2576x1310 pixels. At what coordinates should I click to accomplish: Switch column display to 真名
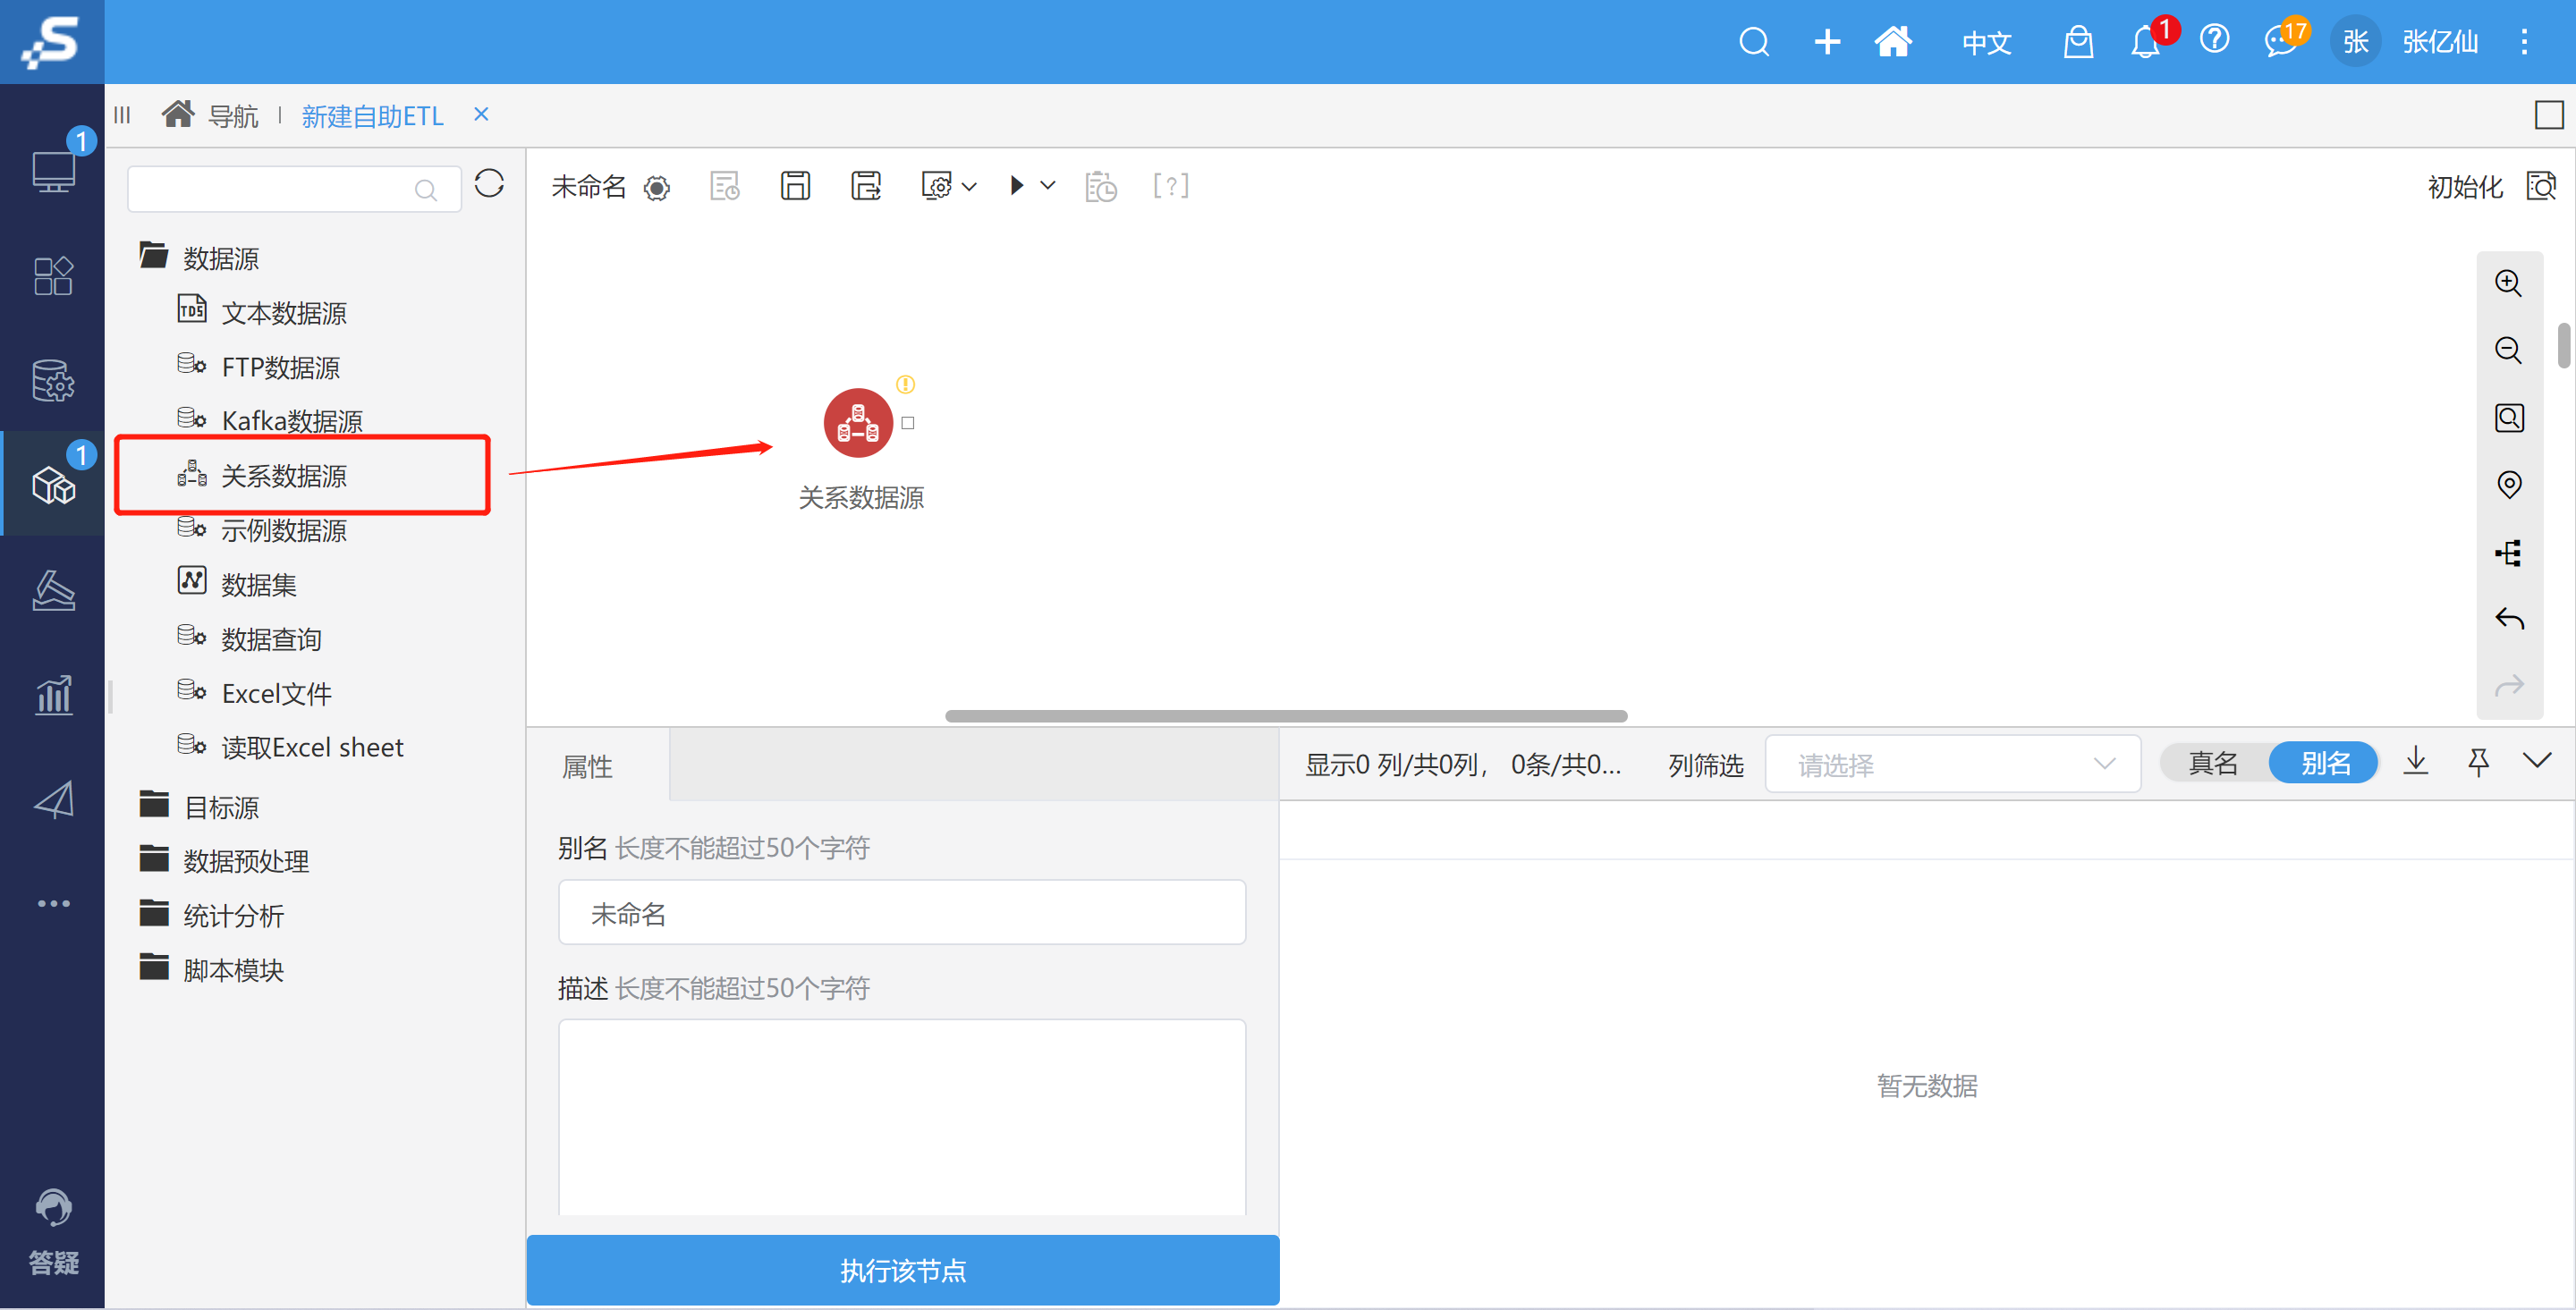[x=2212, y=764]
